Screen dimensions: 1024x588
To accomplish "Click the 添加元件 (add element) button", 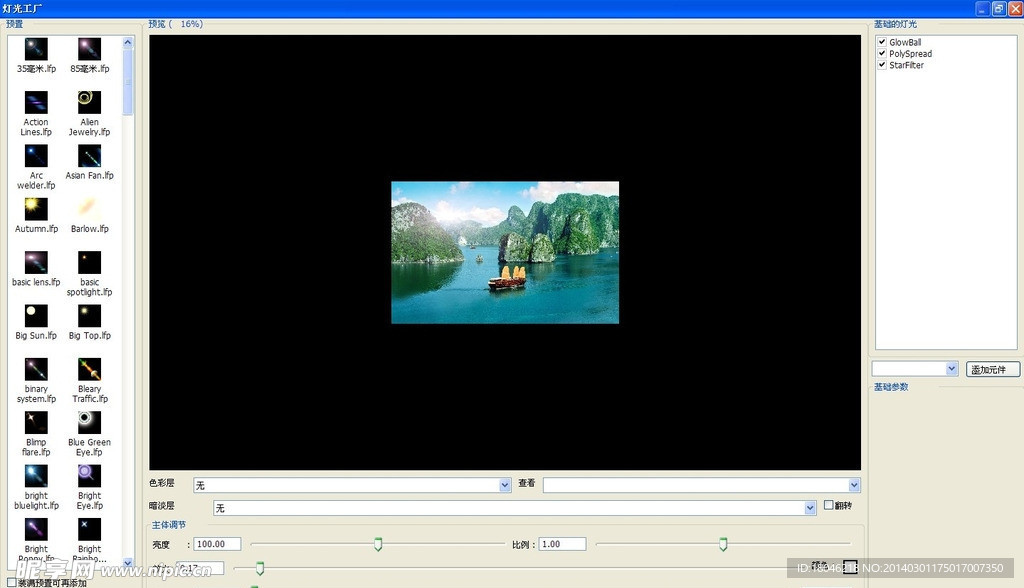I will coord(993,370).
